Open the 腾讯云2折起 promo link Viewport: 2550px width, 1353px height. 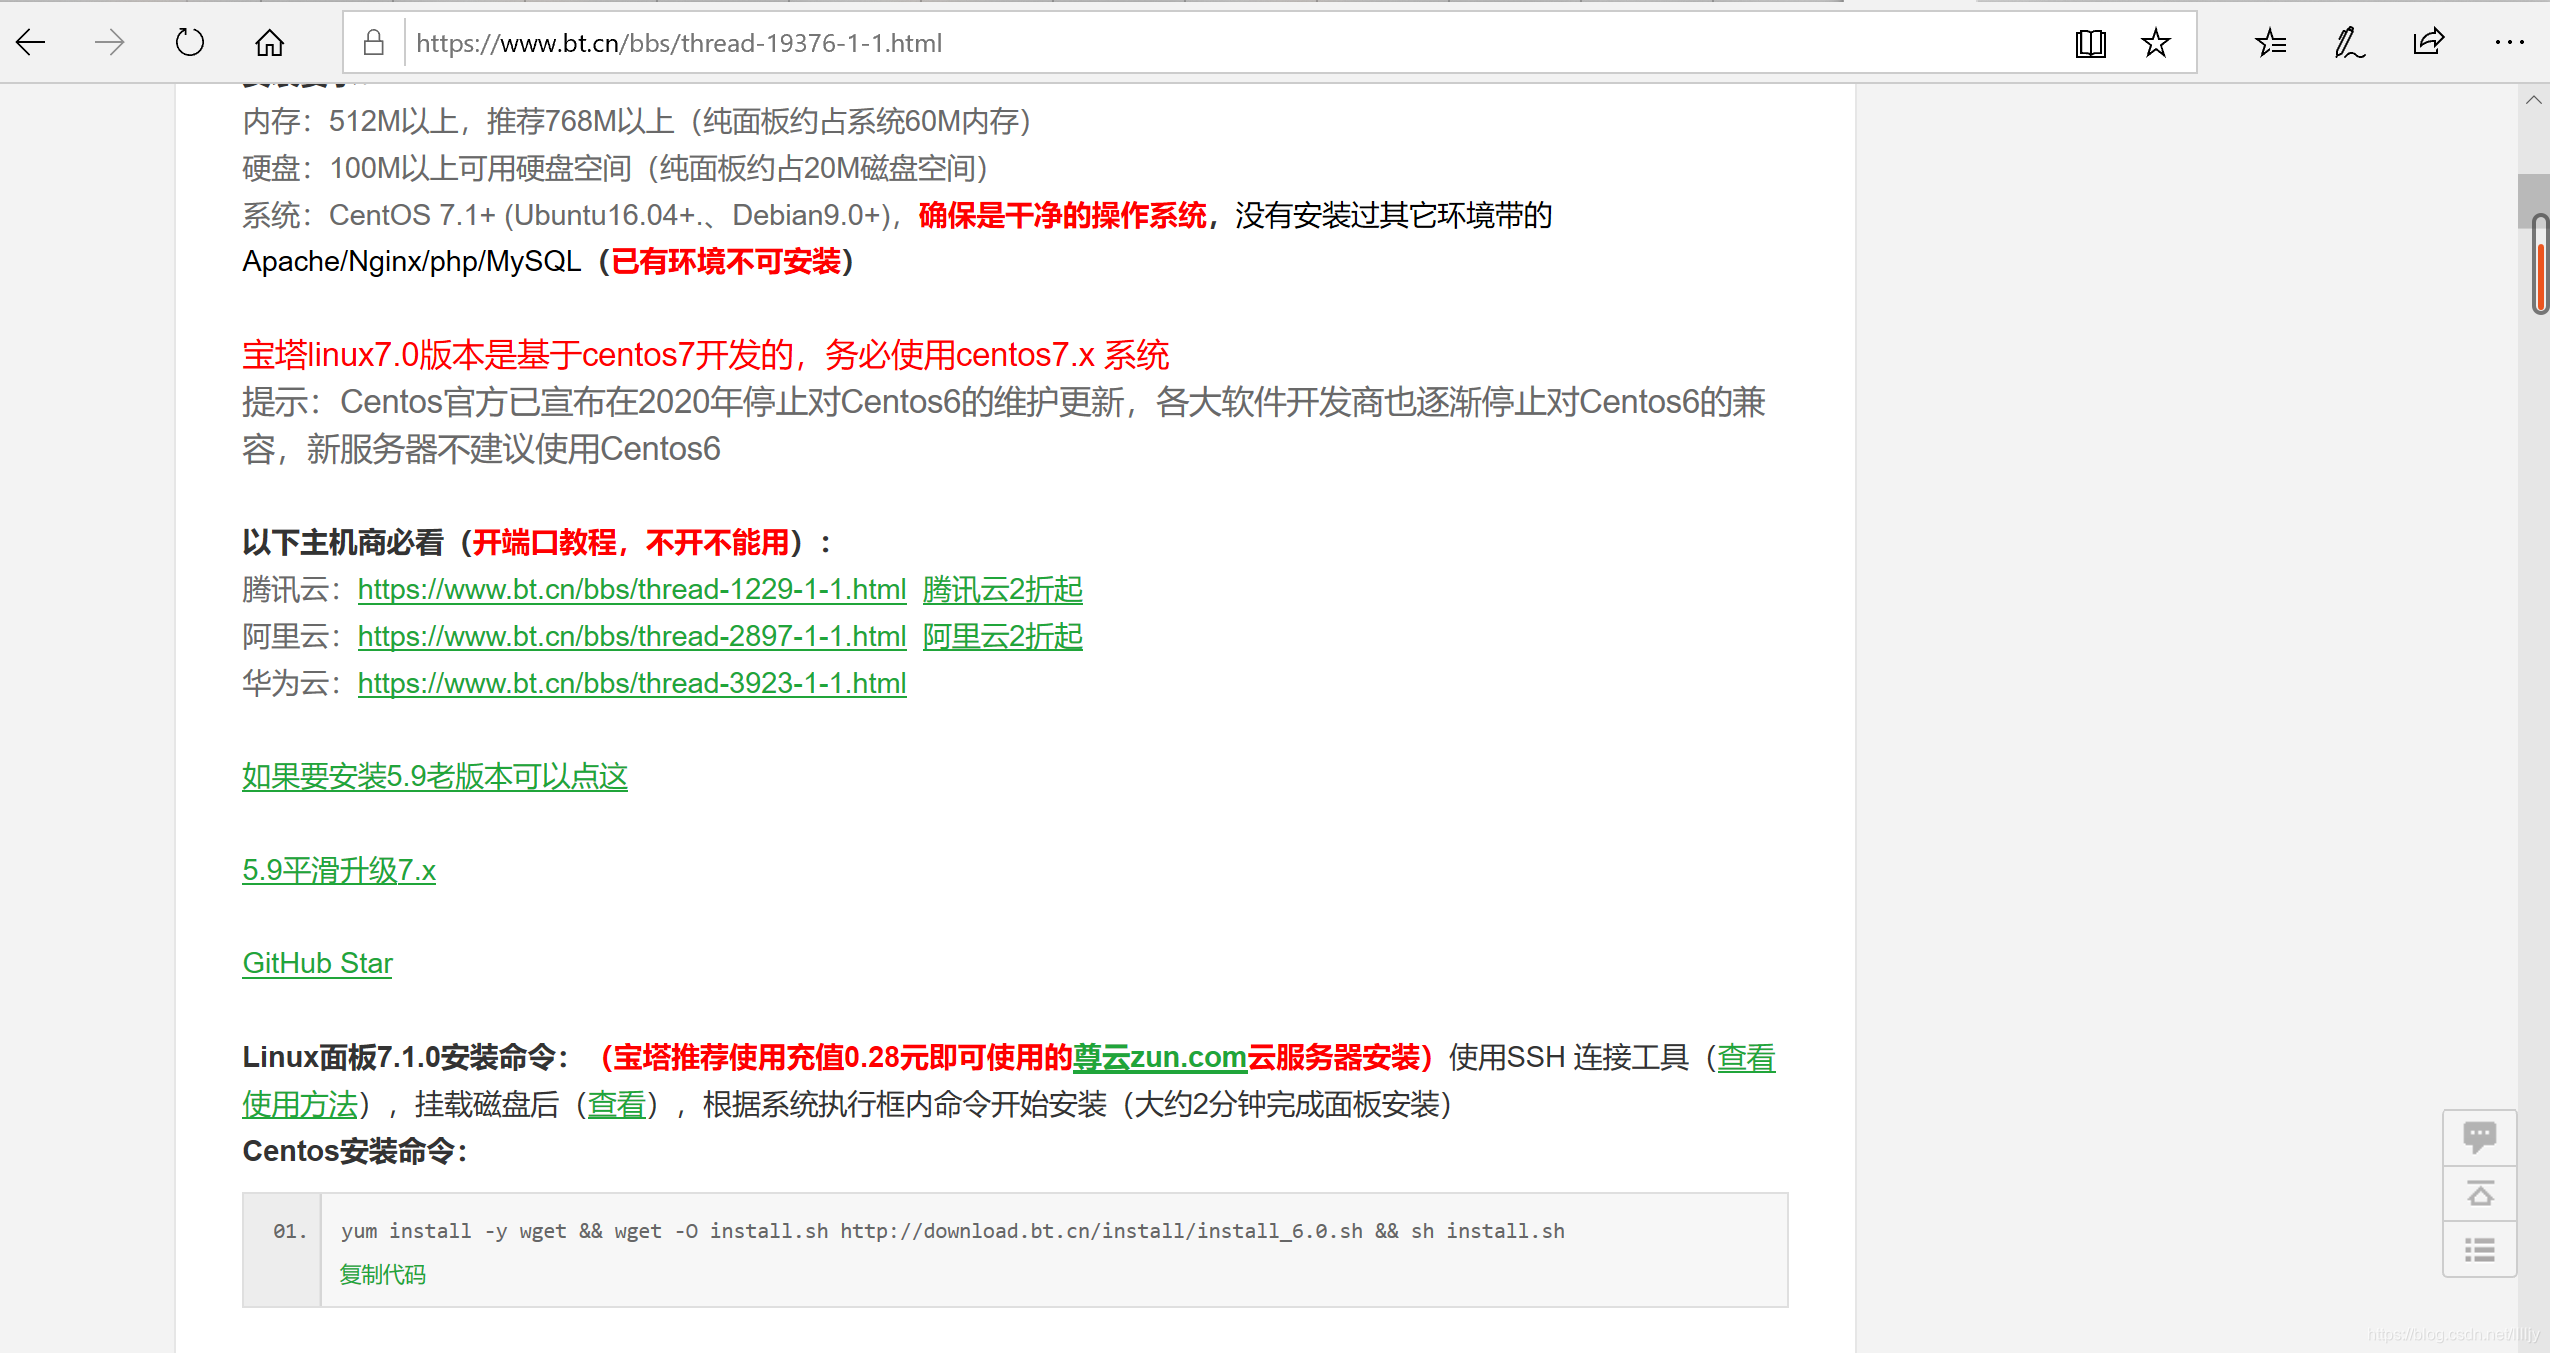pyautogui.click(x=1002, y=590)
